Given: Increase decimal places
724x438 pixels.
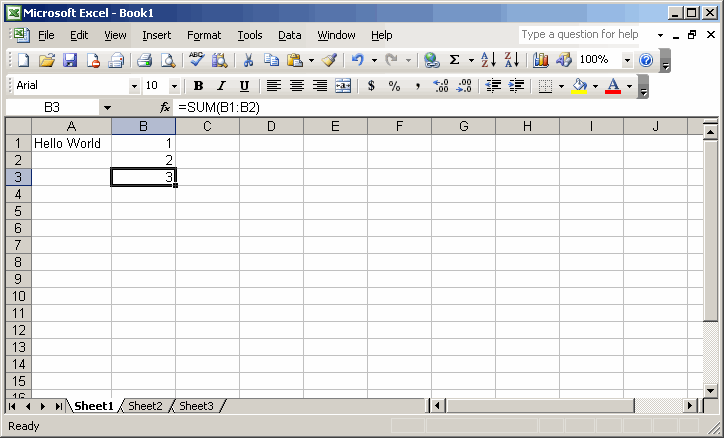Looking at the screenshot, I should pos(440,86).
